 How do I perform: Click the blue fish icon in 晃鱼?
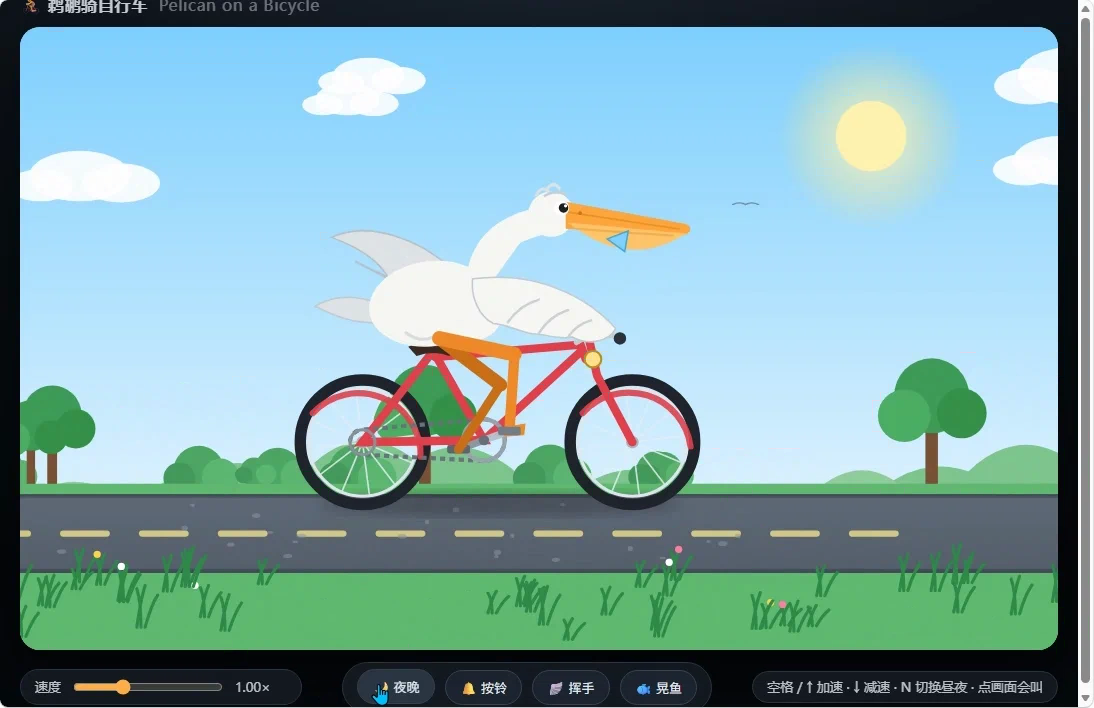643,688
